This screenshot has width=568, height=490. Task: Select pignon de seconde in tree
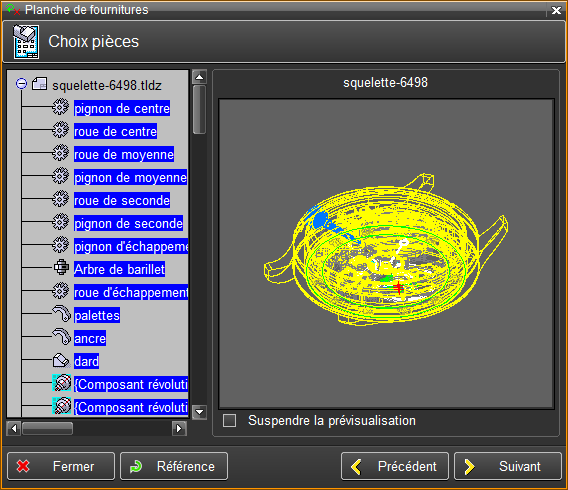[x=128, y=223]
